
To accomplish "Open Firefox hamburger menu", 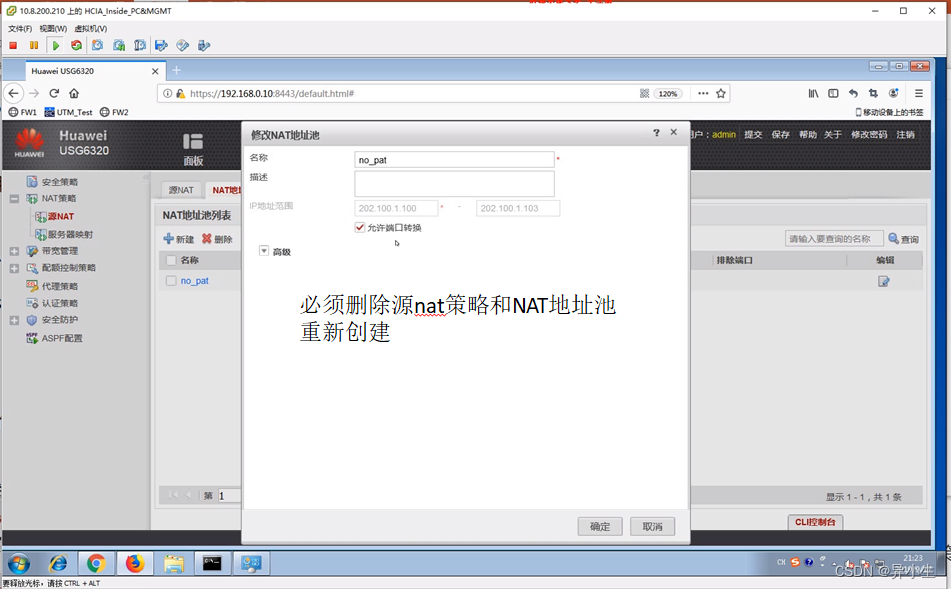I will (918, 93).
